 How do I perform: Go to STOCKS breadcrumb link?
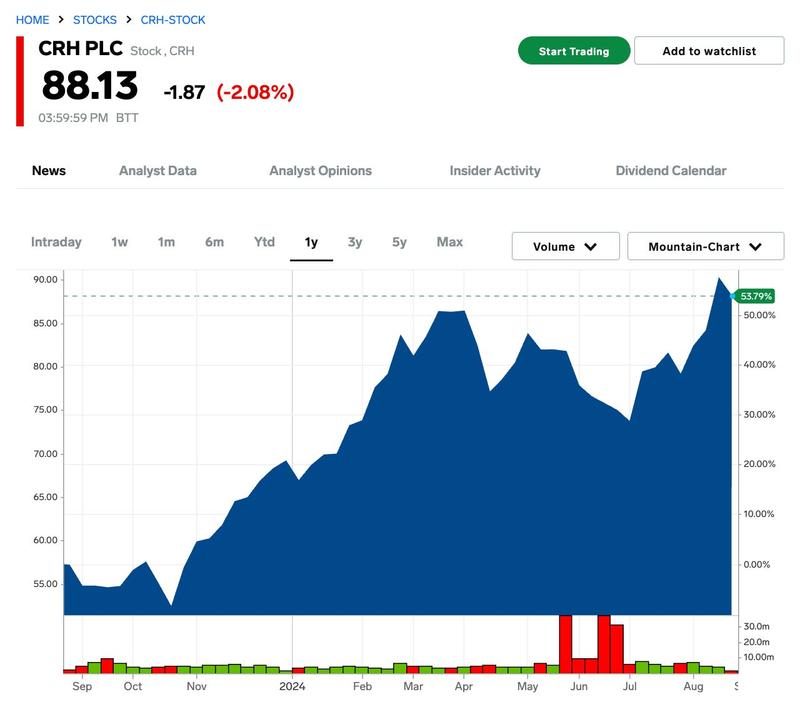pyautogui.click(x=95, y=20)
